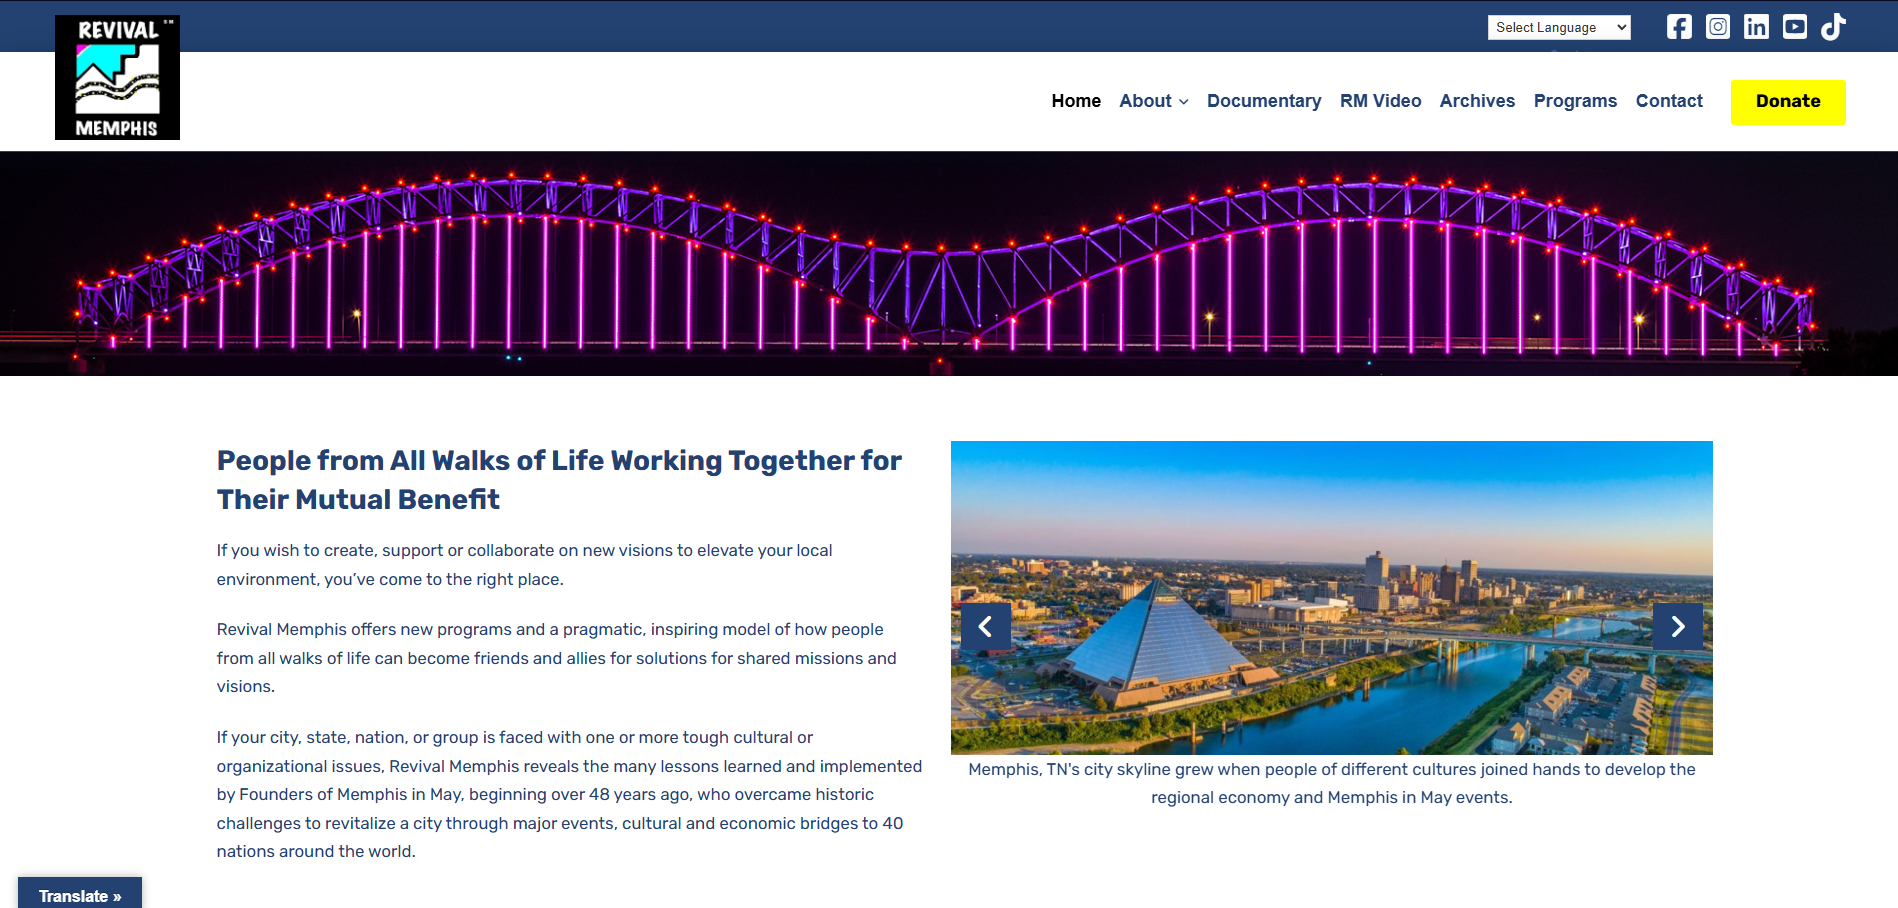Image resolution: width=1898 pixels, height=908 pixels.
Task: Show previous slide with left arrow
Action: pyautogui.click(x=985, y=627)
